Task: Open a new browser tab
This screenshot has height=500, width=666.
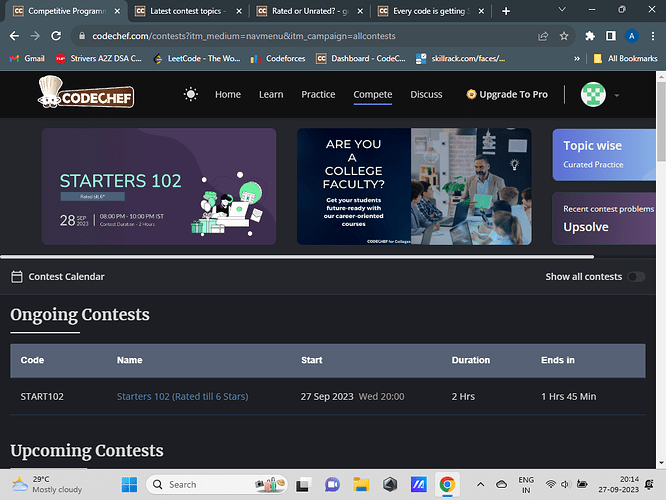Action: pyautogui.click(x=505, y=11)
